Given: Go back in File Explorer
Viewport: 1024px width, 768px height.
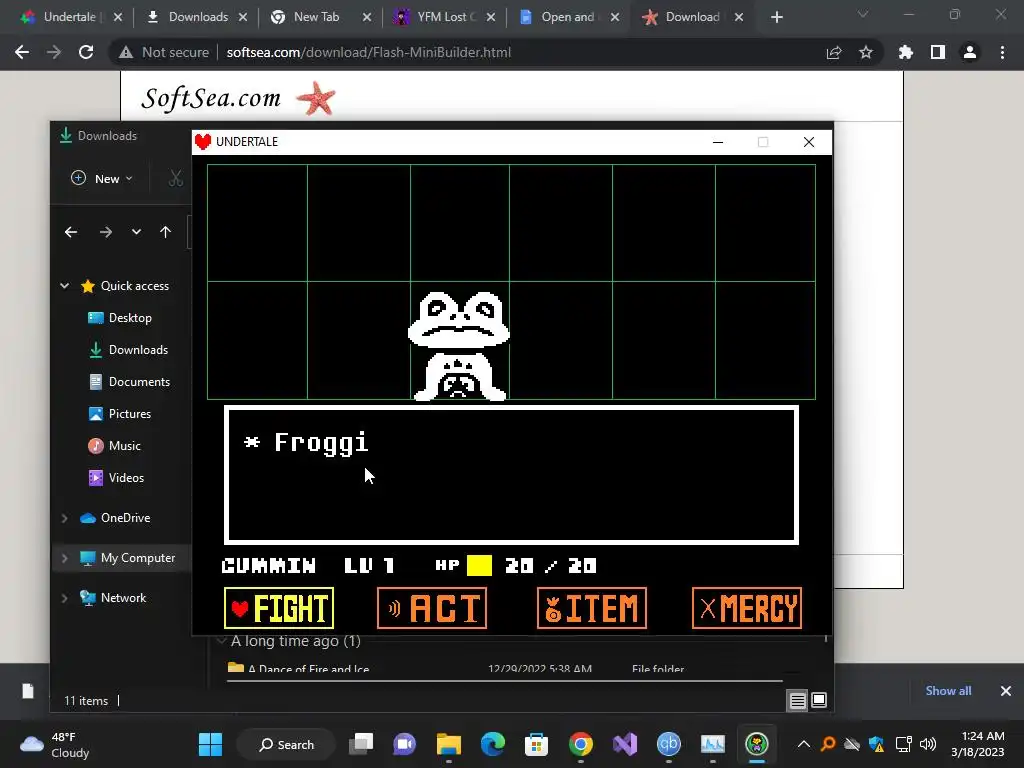Looking at the screenshot, I should pos(71,232).
